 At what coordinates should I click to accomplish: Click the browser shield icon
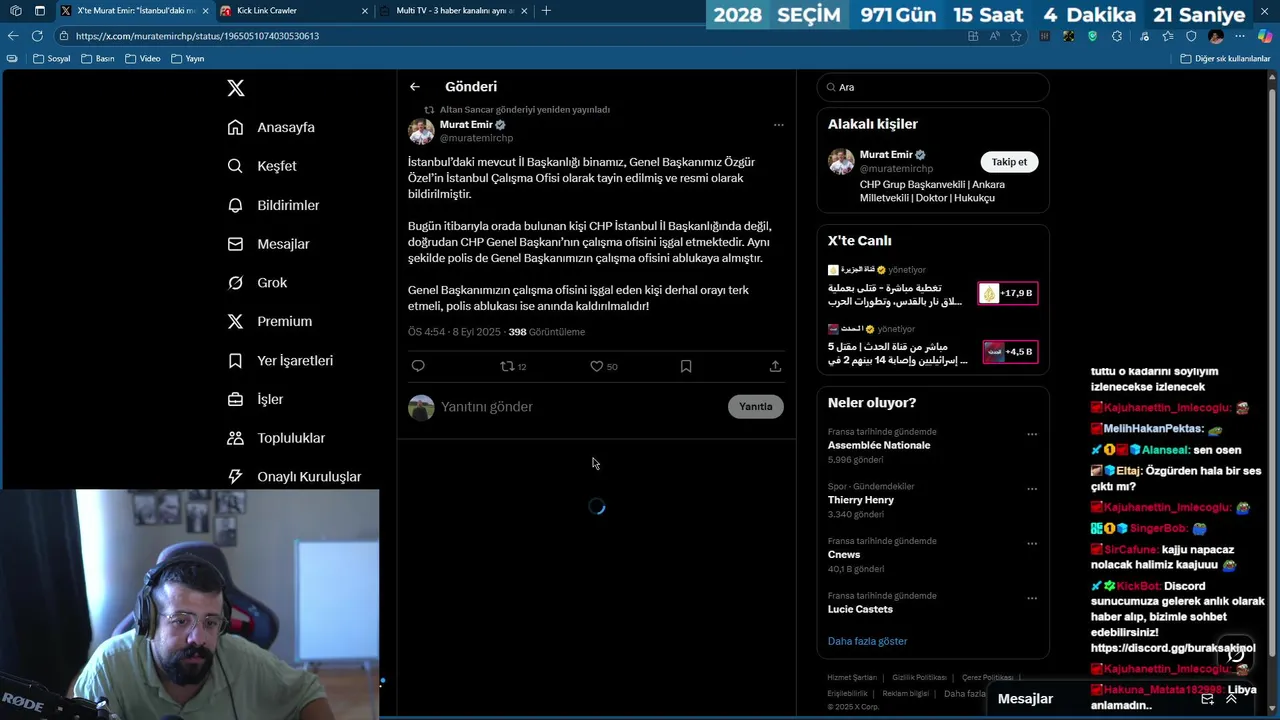pyautogui.click(x=1191, y=36)
